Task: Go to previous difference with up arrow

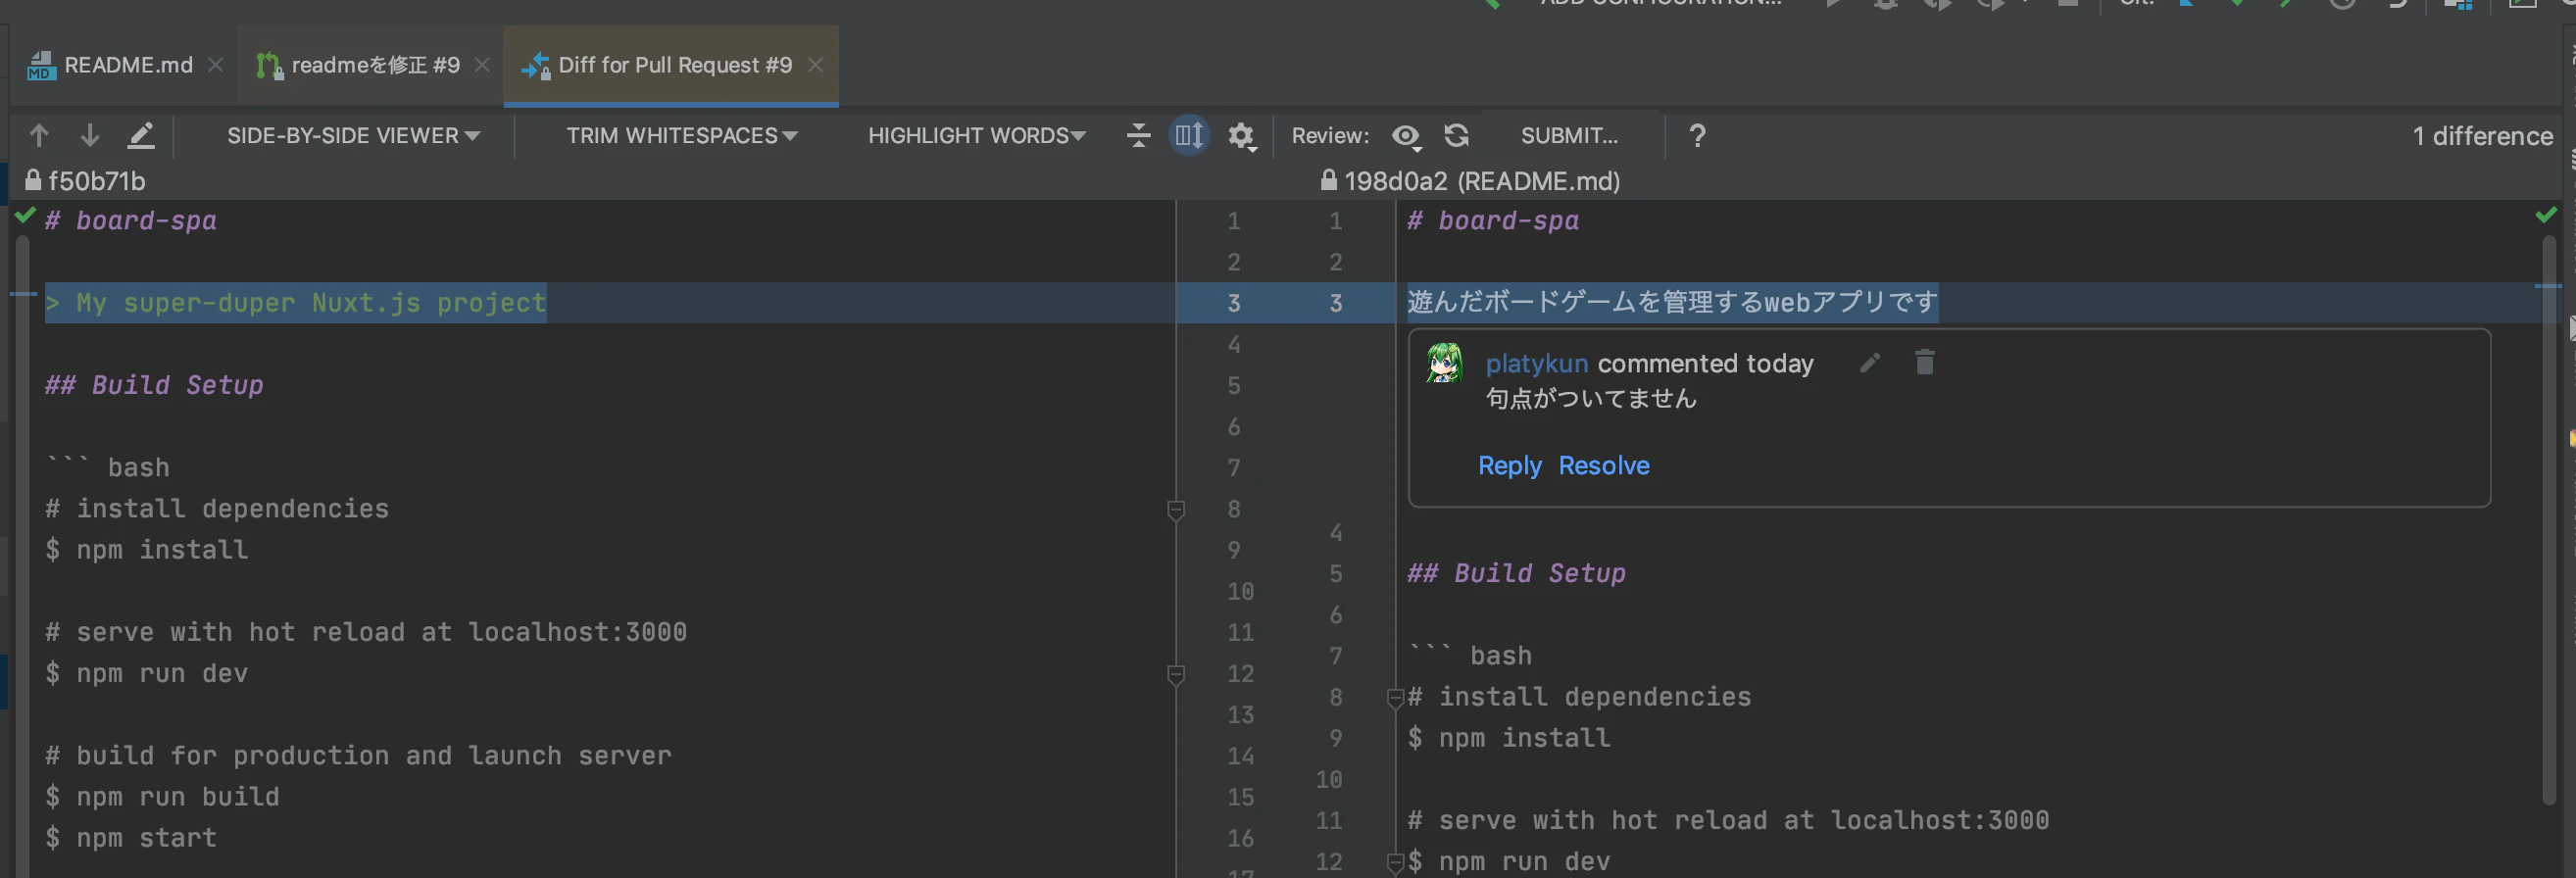Action: click(x=39, y=135)
